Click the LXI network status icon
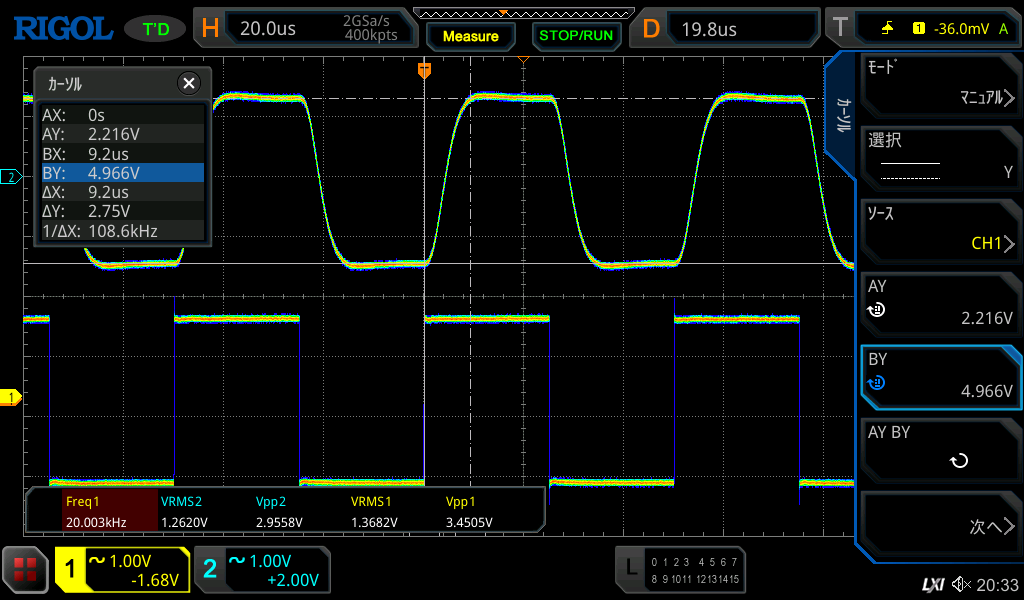The width and height of the screenshot is (1024, 600). point(932,584)
